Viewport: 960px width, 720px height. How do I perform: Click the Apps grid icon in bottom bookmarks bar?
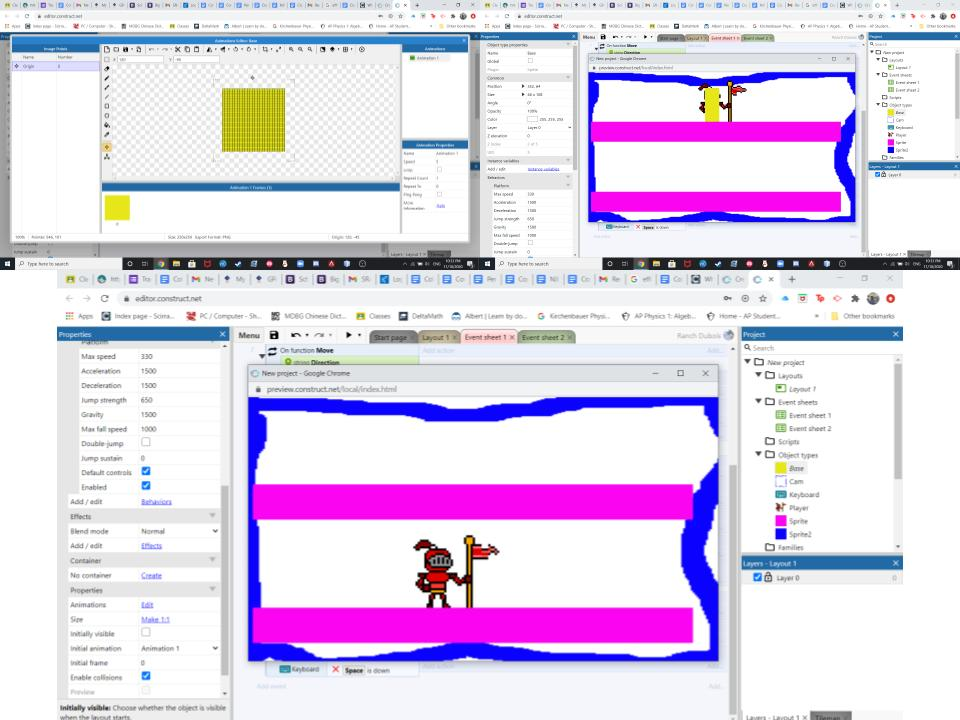click(x=70, y=316)
